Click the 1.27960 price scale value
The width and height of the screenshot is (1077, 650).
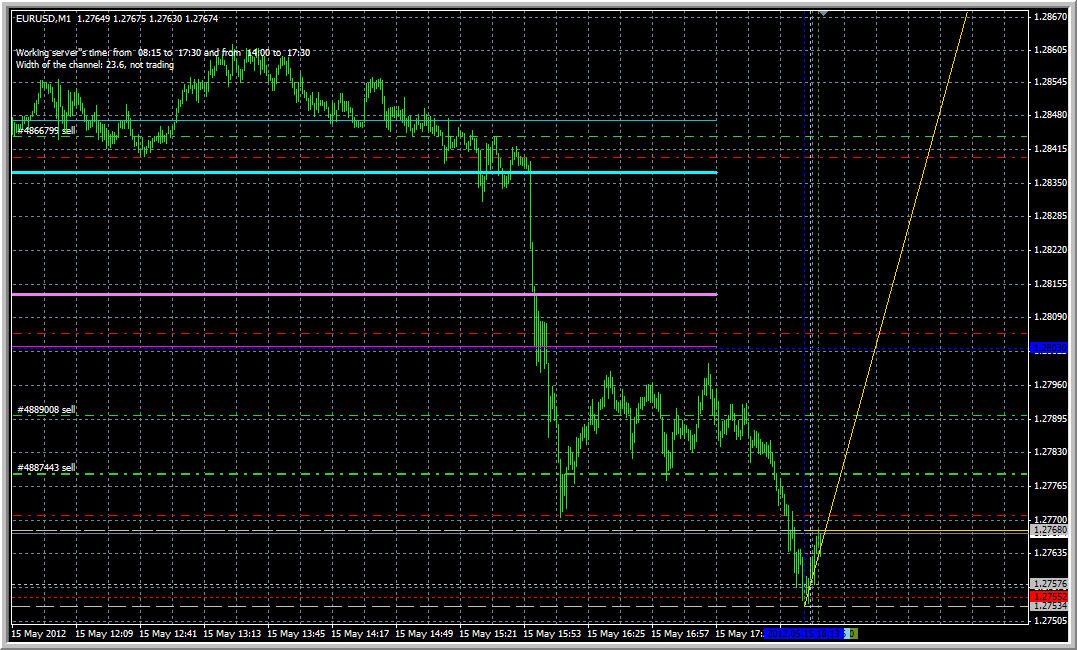pyautogui.click(x=1050, y=385)
